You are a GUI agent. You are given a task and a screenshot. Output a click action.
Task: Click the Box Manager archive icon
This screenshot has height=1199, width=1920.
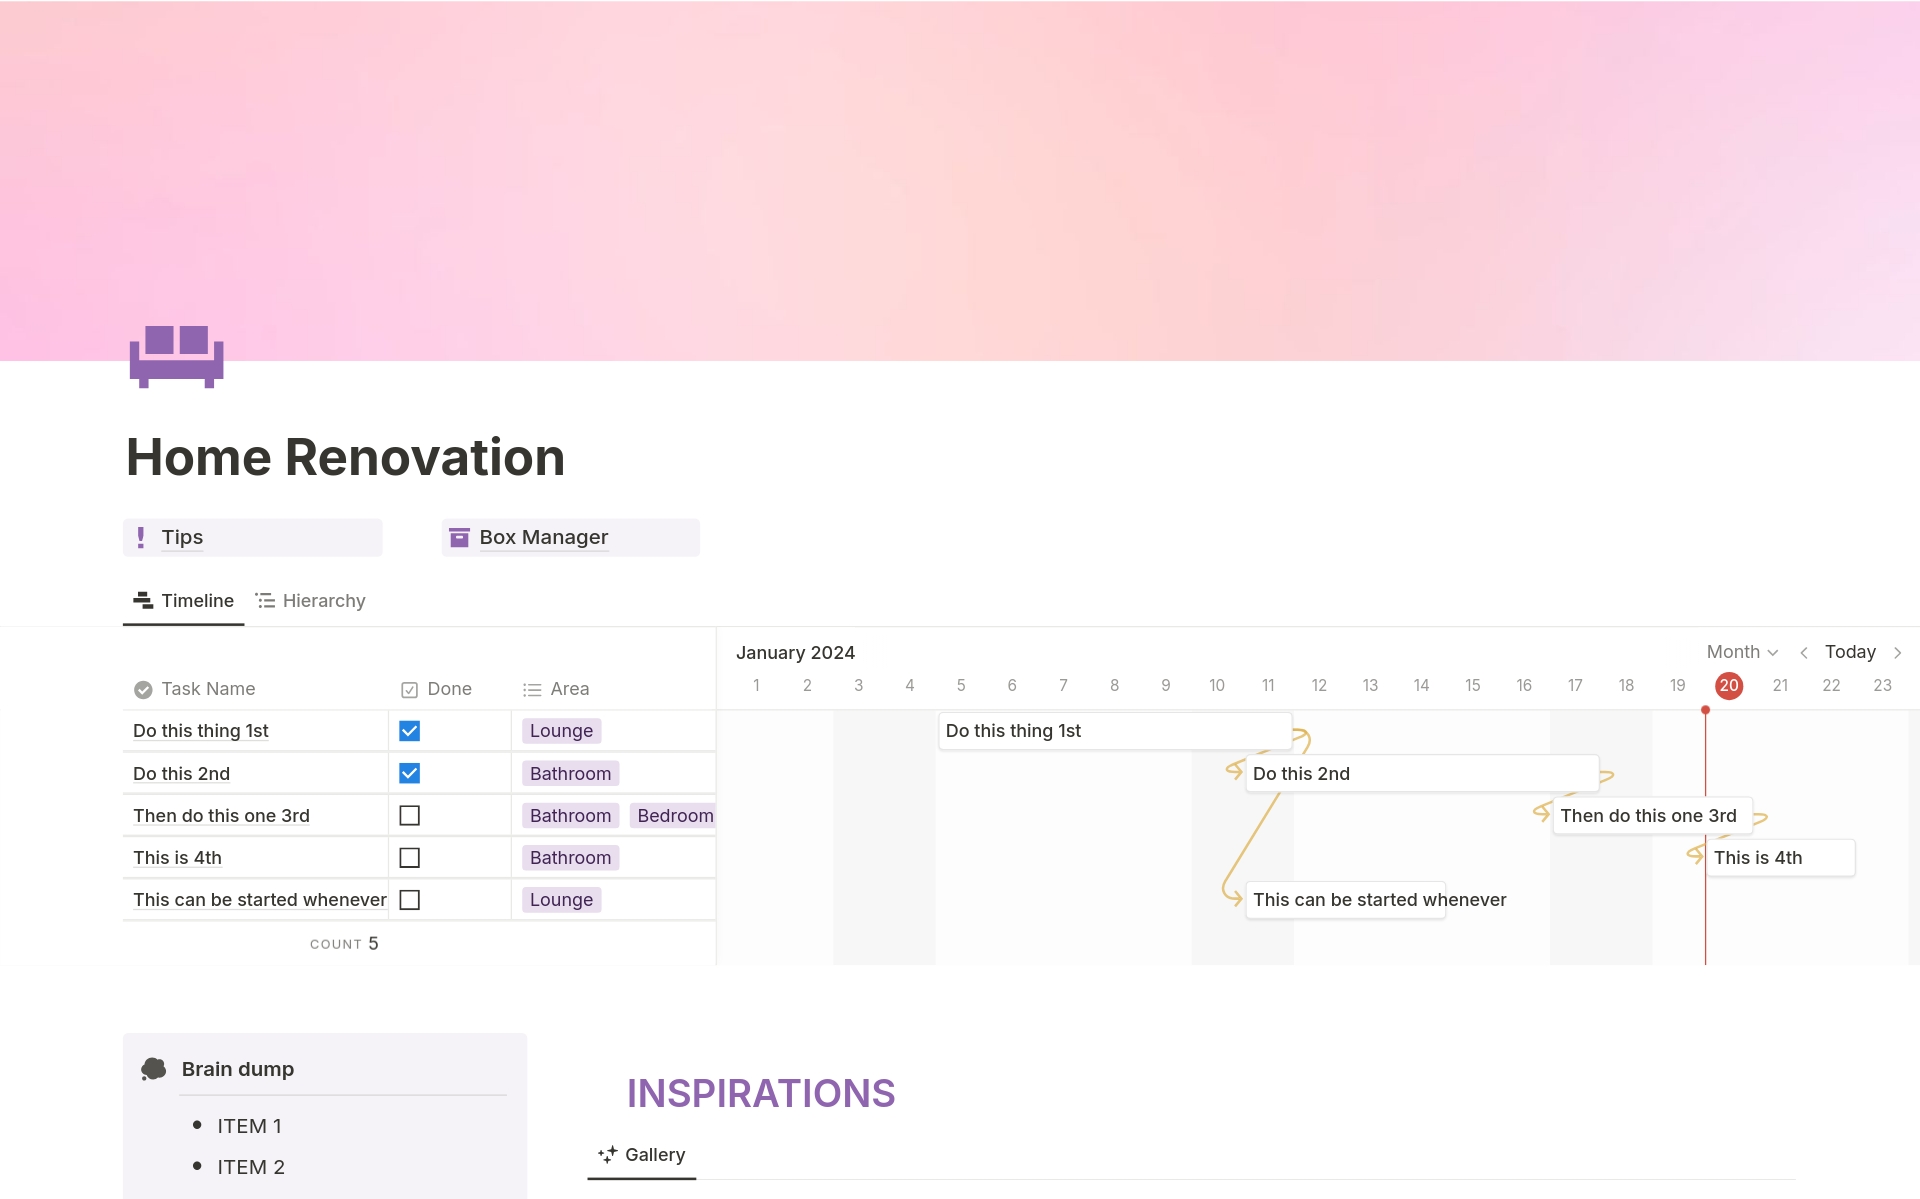coord(459,537)
